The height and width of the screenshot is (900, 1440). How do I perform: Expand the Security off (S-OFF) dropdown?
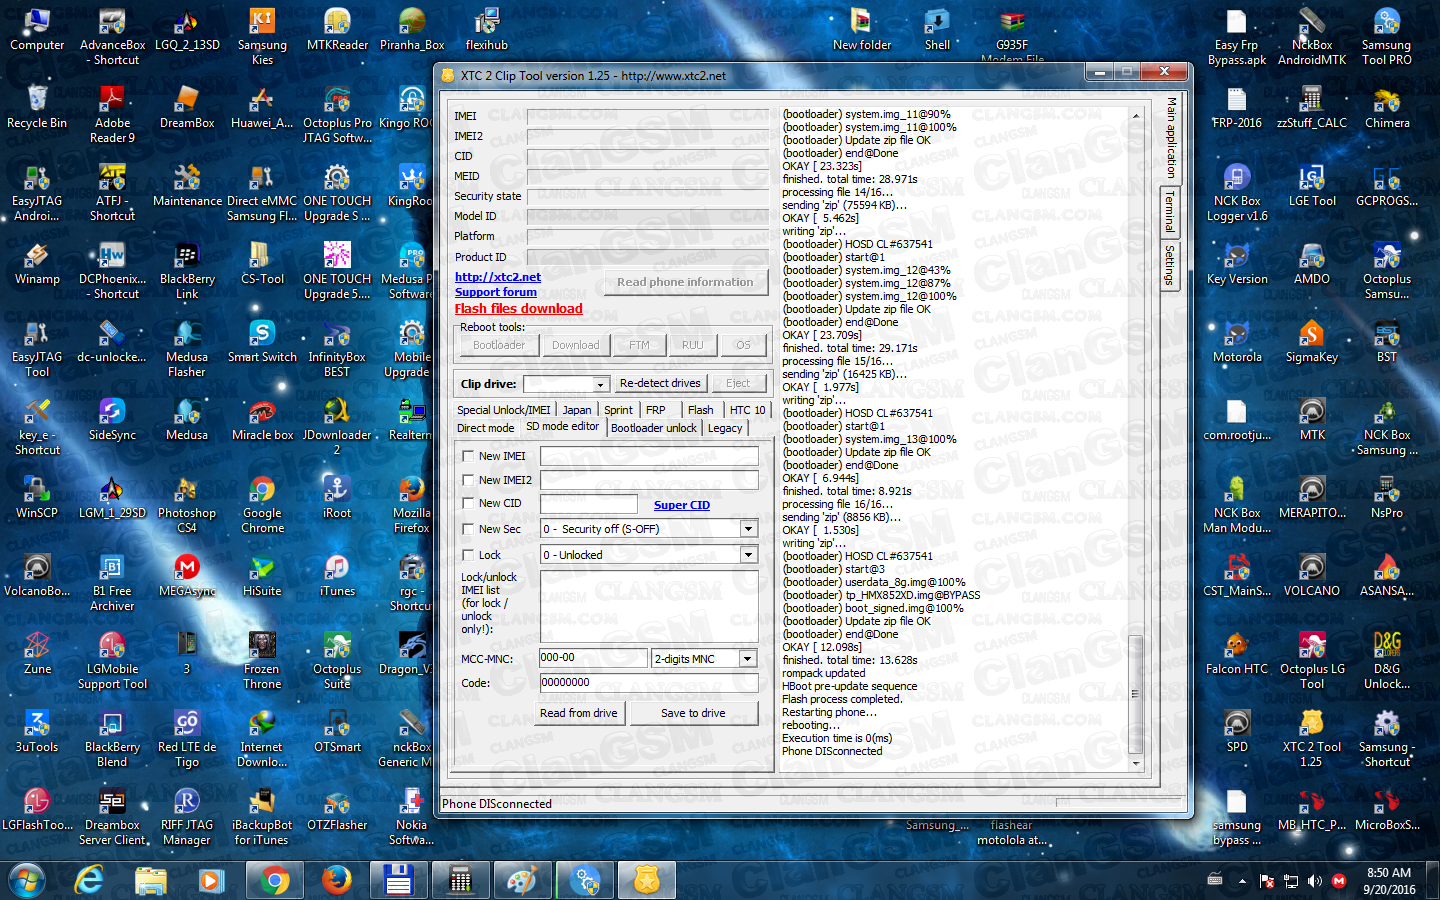click(x=748, y=528)
